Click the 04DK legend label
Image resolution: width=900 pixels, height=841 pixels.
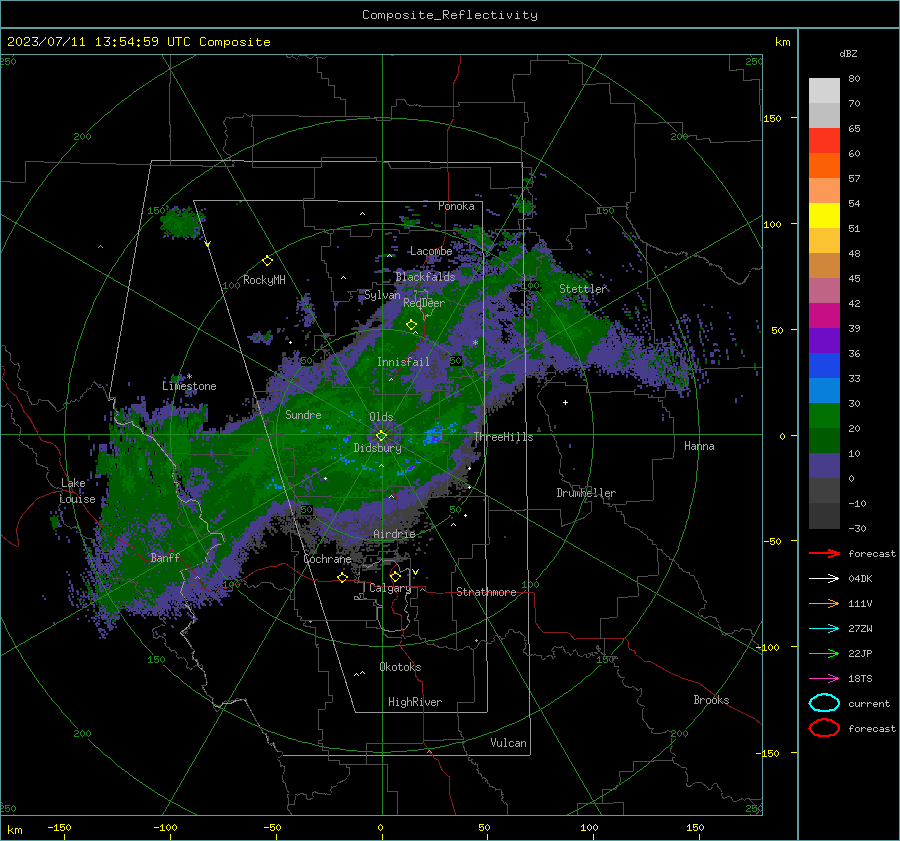(860, 579)
